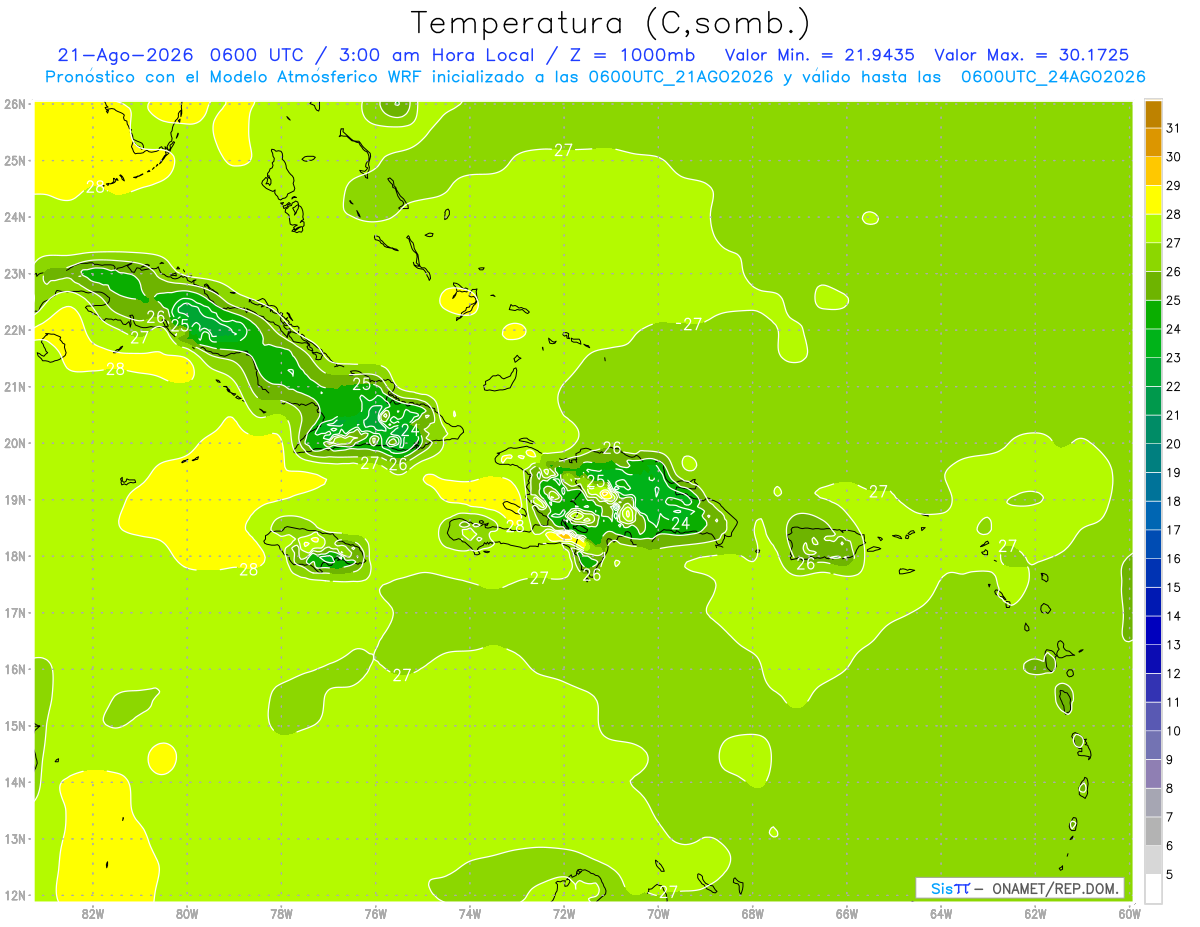Click the 15N latitude axis label
The height and width of the screenshot is (927, 1200).
(x=14, y=725)
